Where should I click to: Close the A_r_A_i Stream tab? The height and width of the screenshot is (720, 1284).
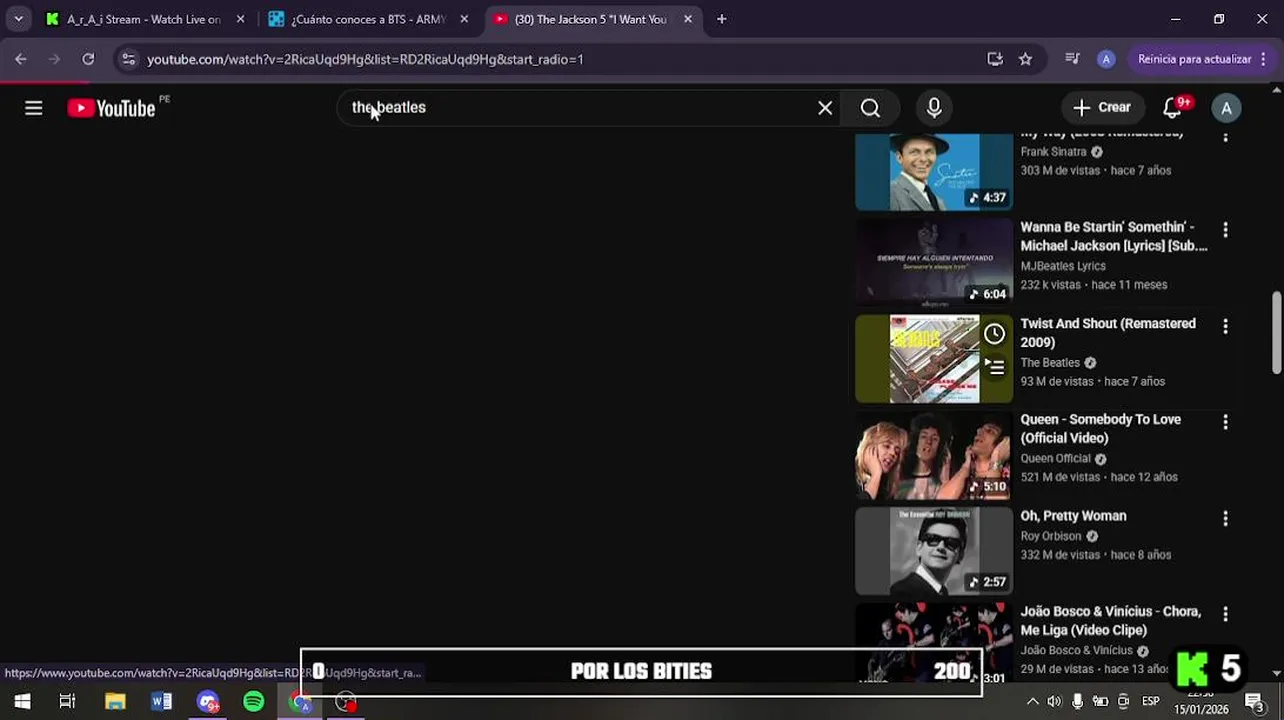click(240, 19)
